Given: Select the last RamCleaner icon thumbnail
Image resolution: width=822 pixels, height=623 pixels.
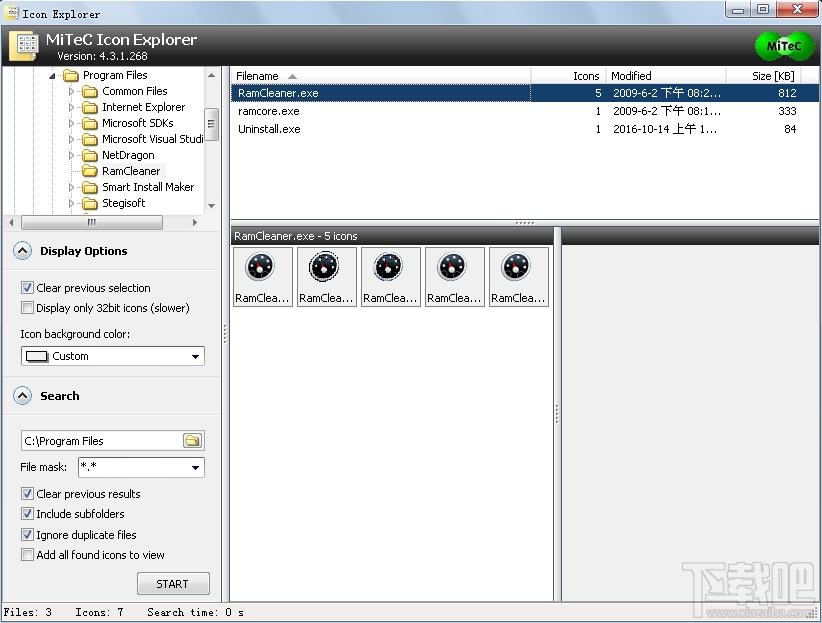Looking at the screenshot, I should pyautogui.click(x=518, y=277).
